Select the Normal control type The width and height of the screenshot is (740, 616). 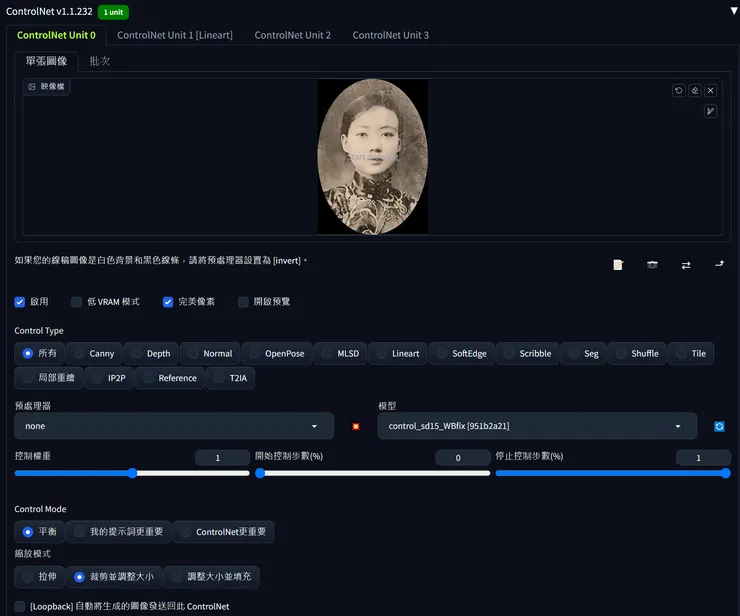pyautogui.click(x=210, y=354)
